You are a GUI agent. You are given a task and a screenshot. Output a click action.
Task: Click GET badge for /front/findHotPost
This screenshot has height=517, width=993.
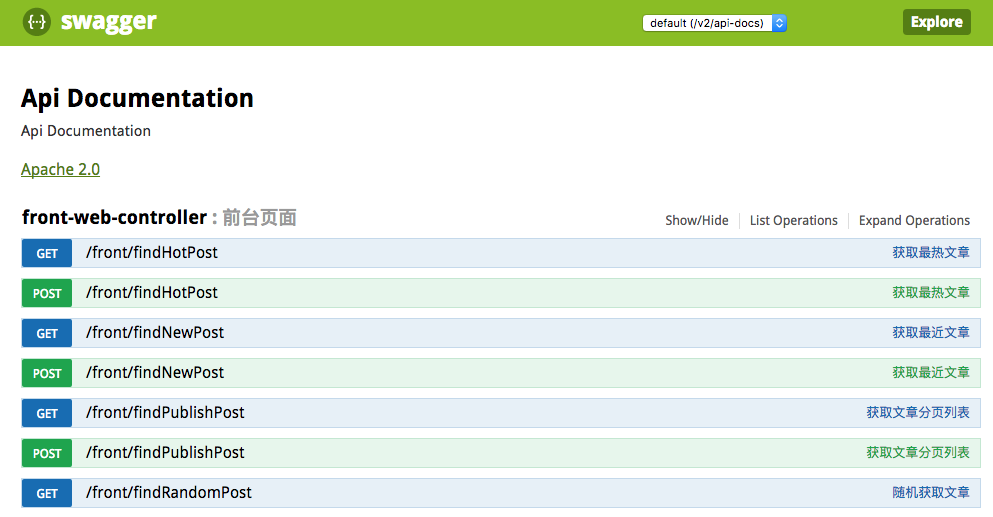click(x=47, y=253)
